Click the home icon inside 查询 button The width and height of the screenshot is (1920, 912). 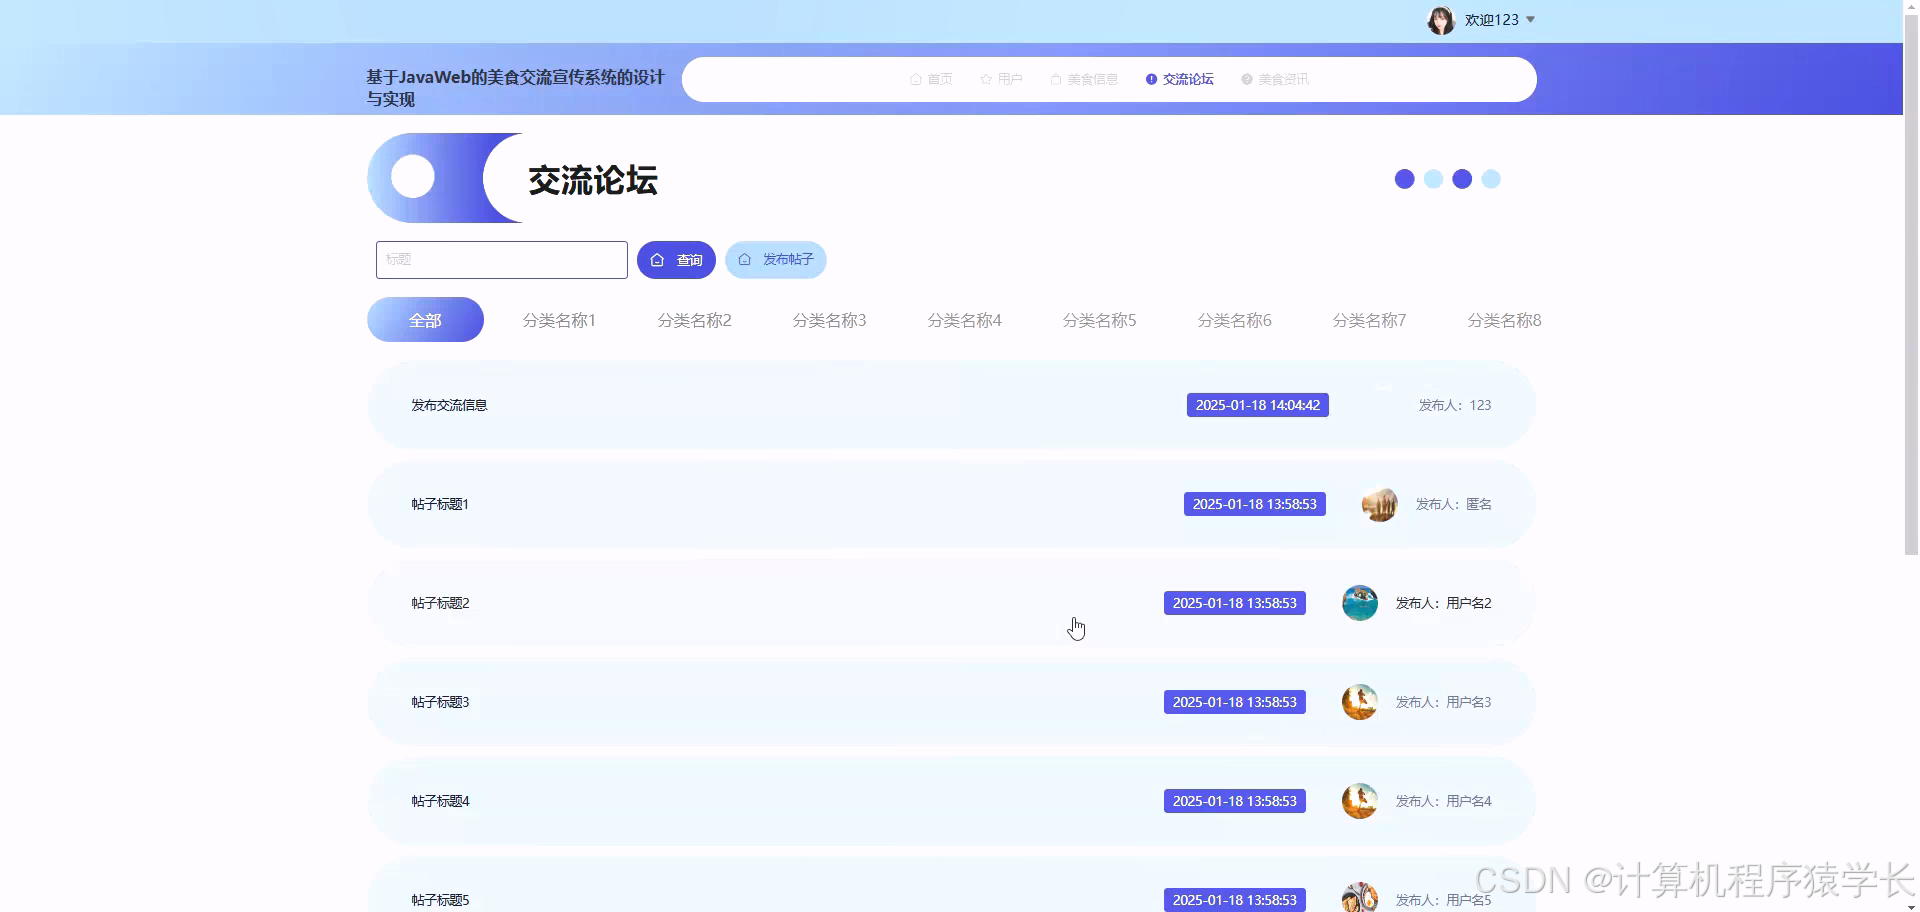[x=657, y=260]
